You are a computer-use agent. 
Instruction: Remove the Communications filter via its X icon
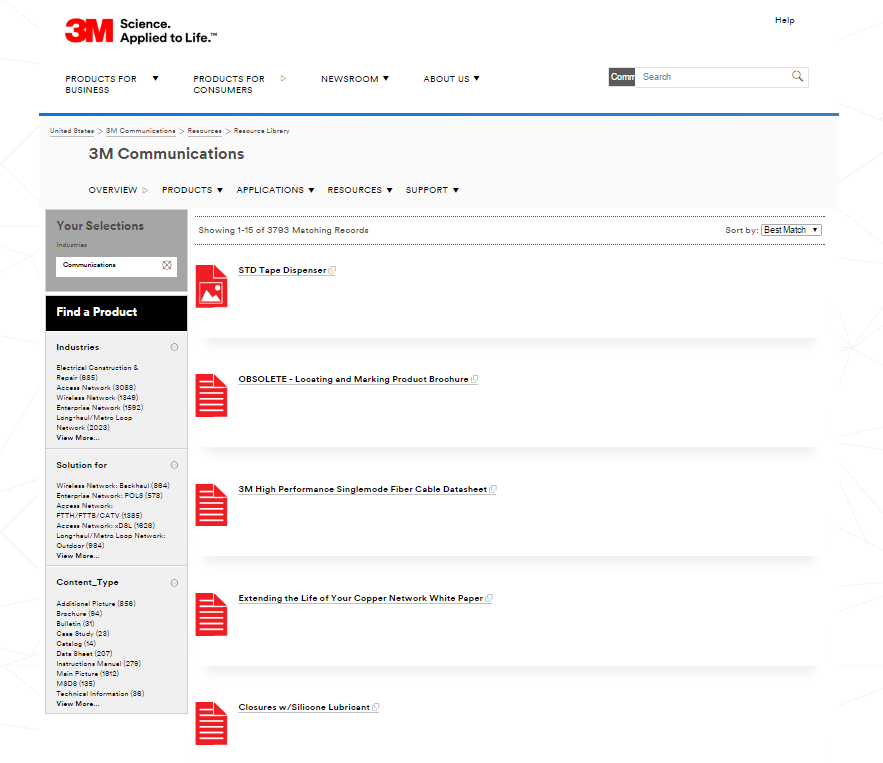(x=166, y=265)
